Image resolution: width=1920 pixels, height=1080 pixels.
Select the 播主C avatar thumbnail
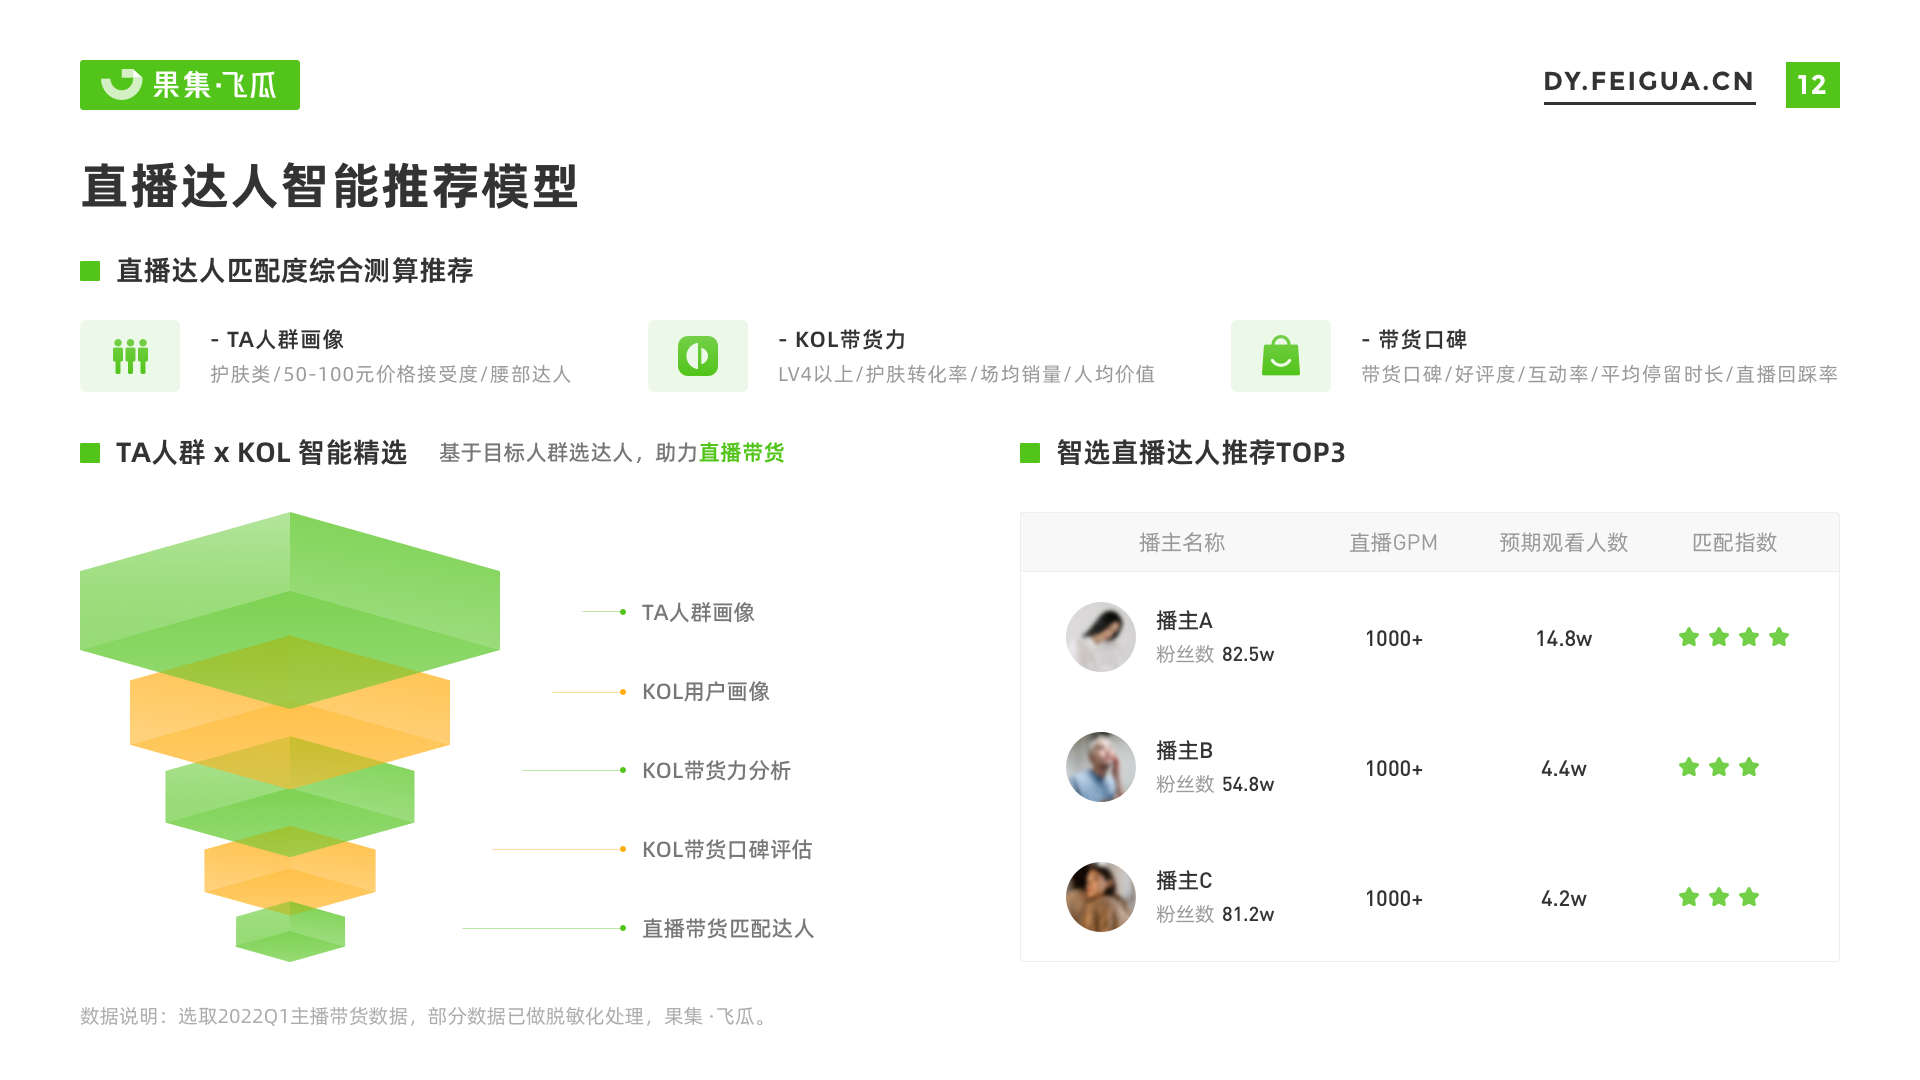click(1100, 897)
